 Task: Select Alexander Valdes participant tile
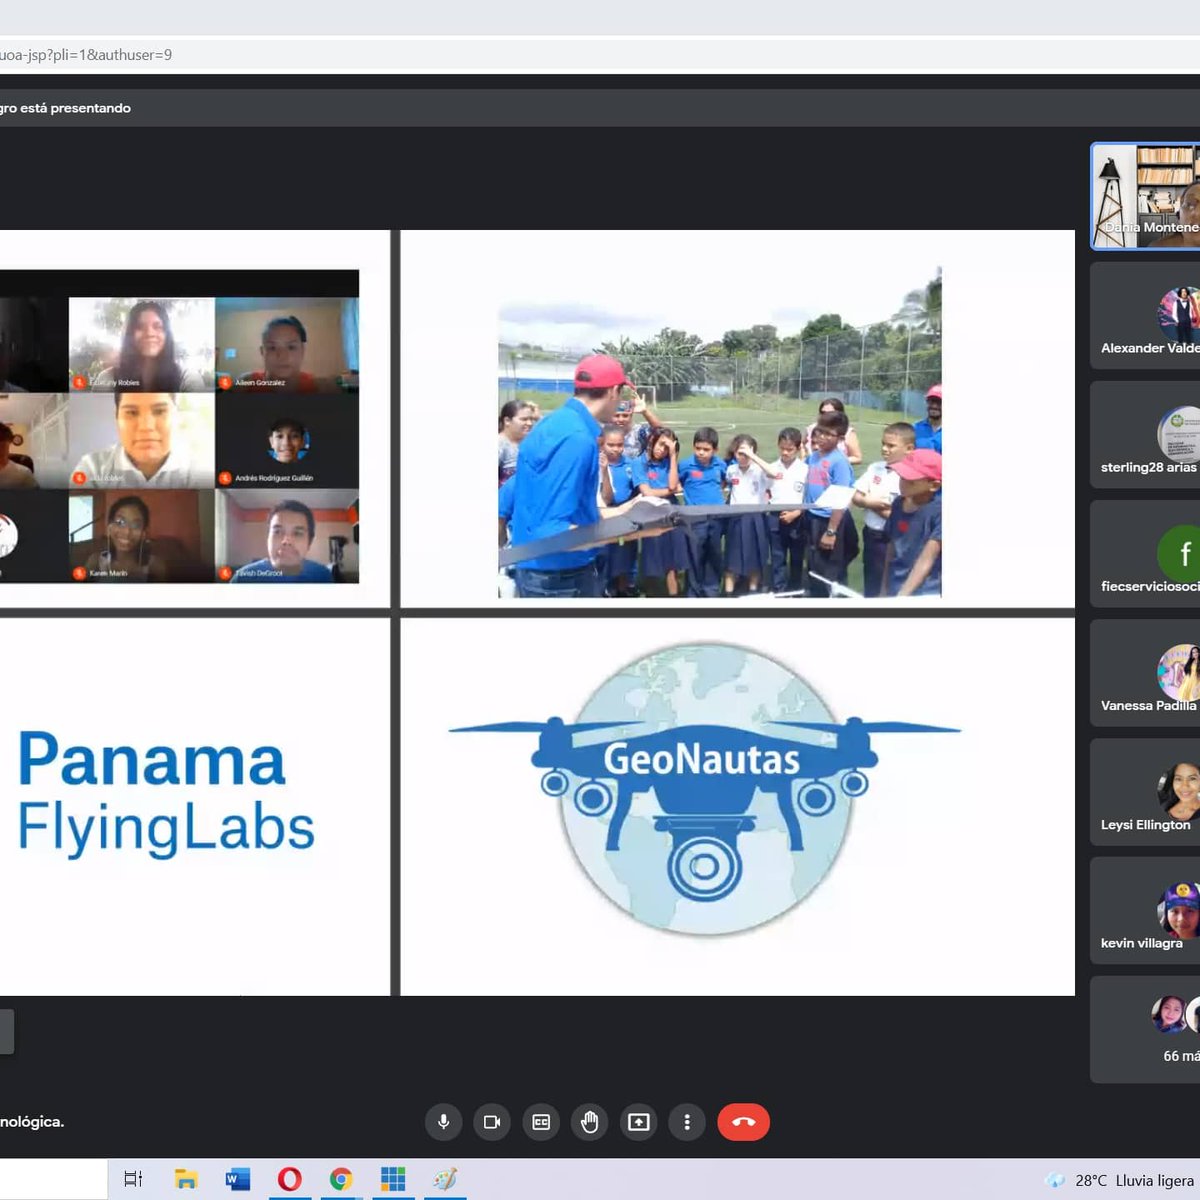coord(1145,315)
